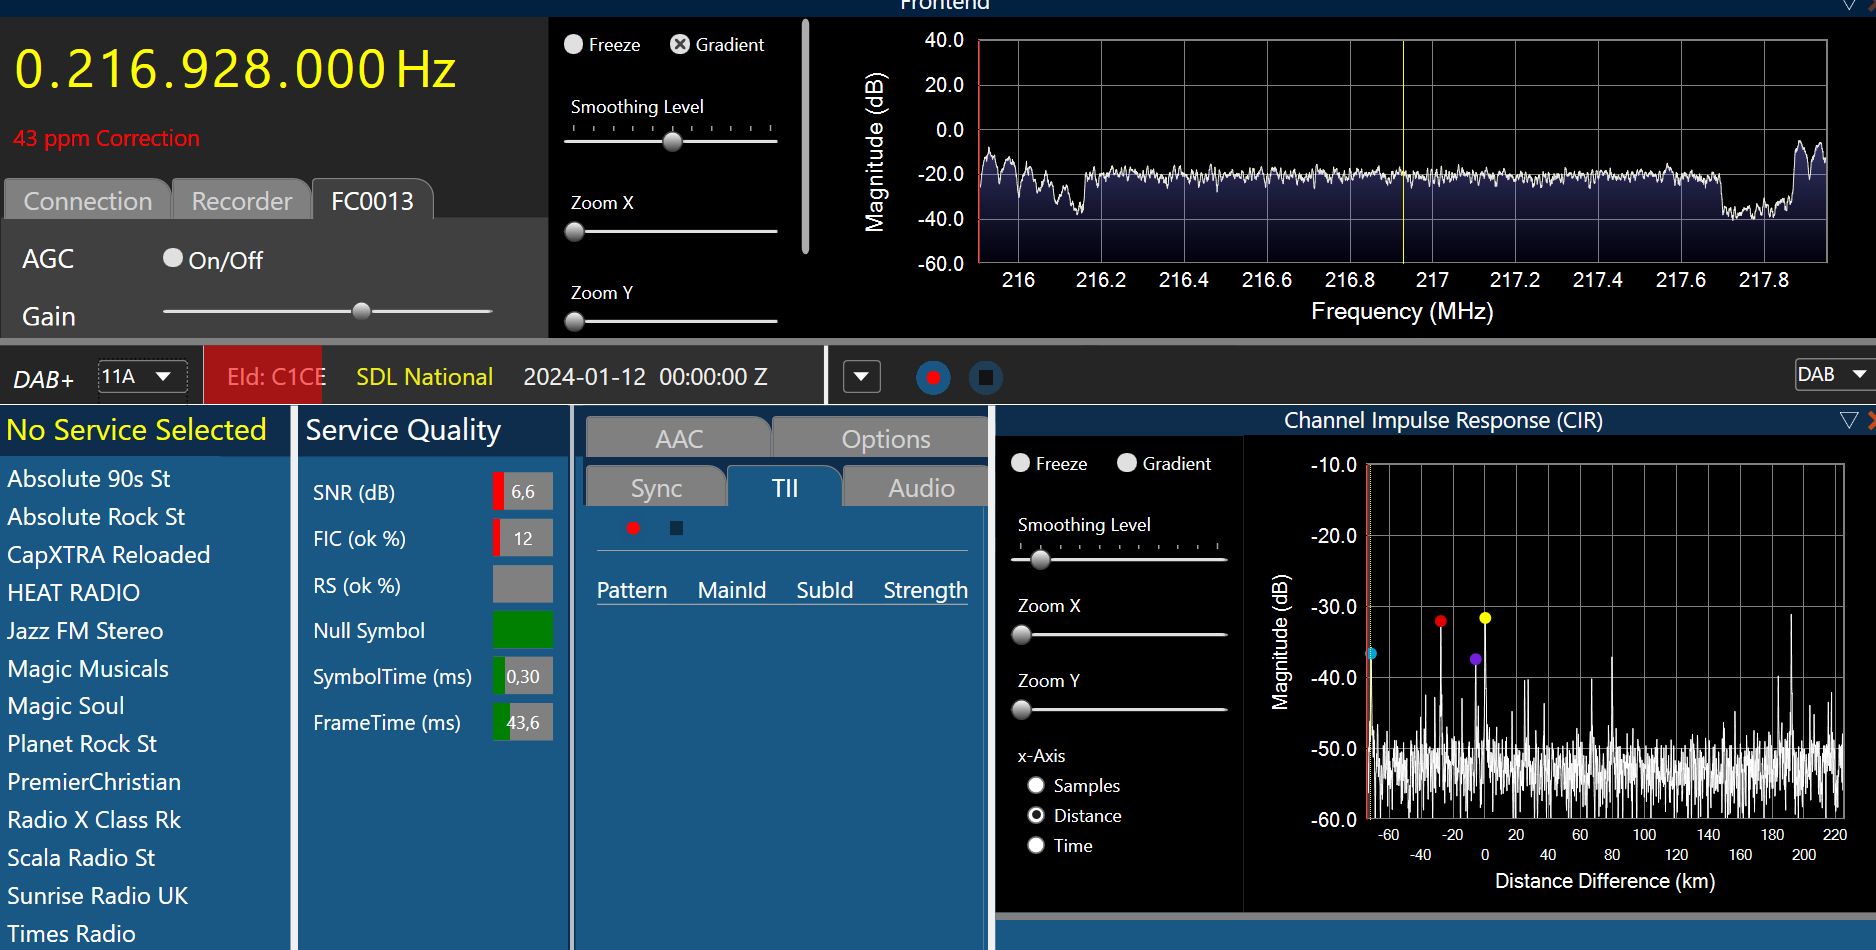1876x950 pixels.
Task: Open the Audio tab
Action: [x=920, y=488]
